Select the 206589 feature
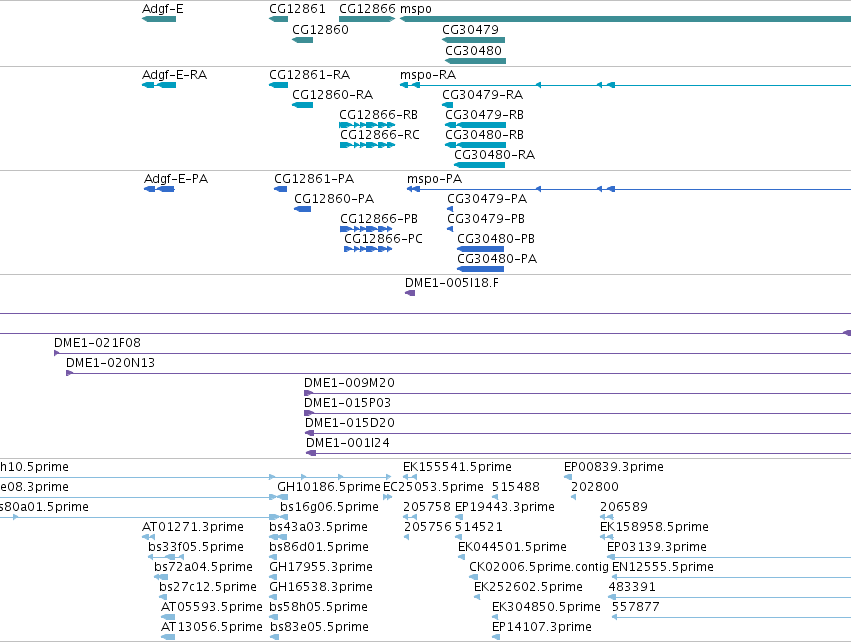 pyautogui.click(x=606, y=517)
